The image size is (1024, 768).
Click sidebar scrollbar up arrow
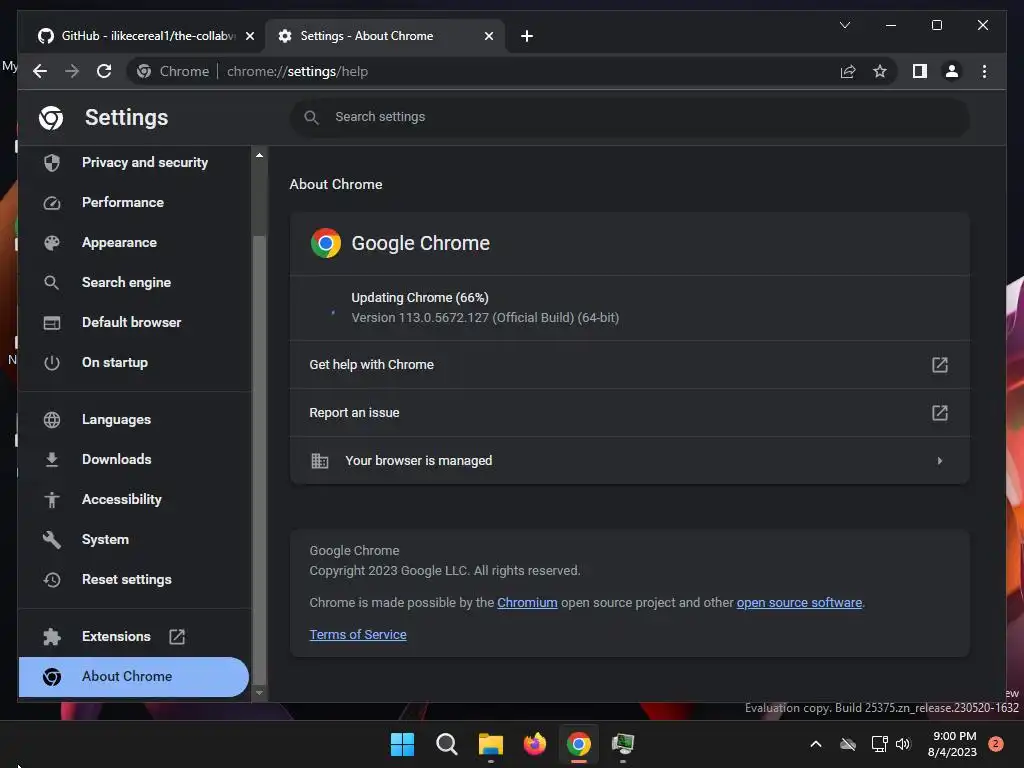[259, 155]
